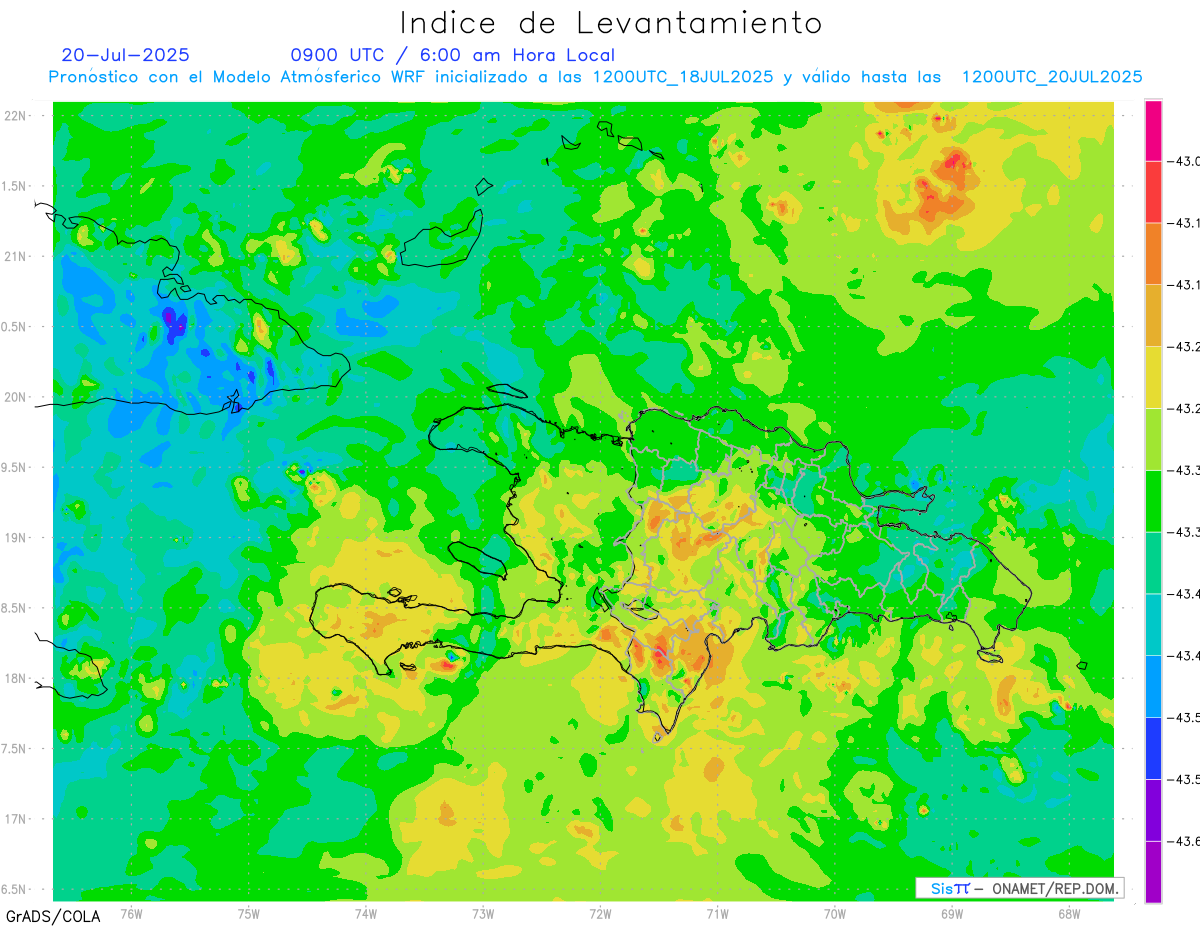Viewport: 1200px width, 927px height.
Task: Click the '72W' longitude label
Action: [600, 913]
